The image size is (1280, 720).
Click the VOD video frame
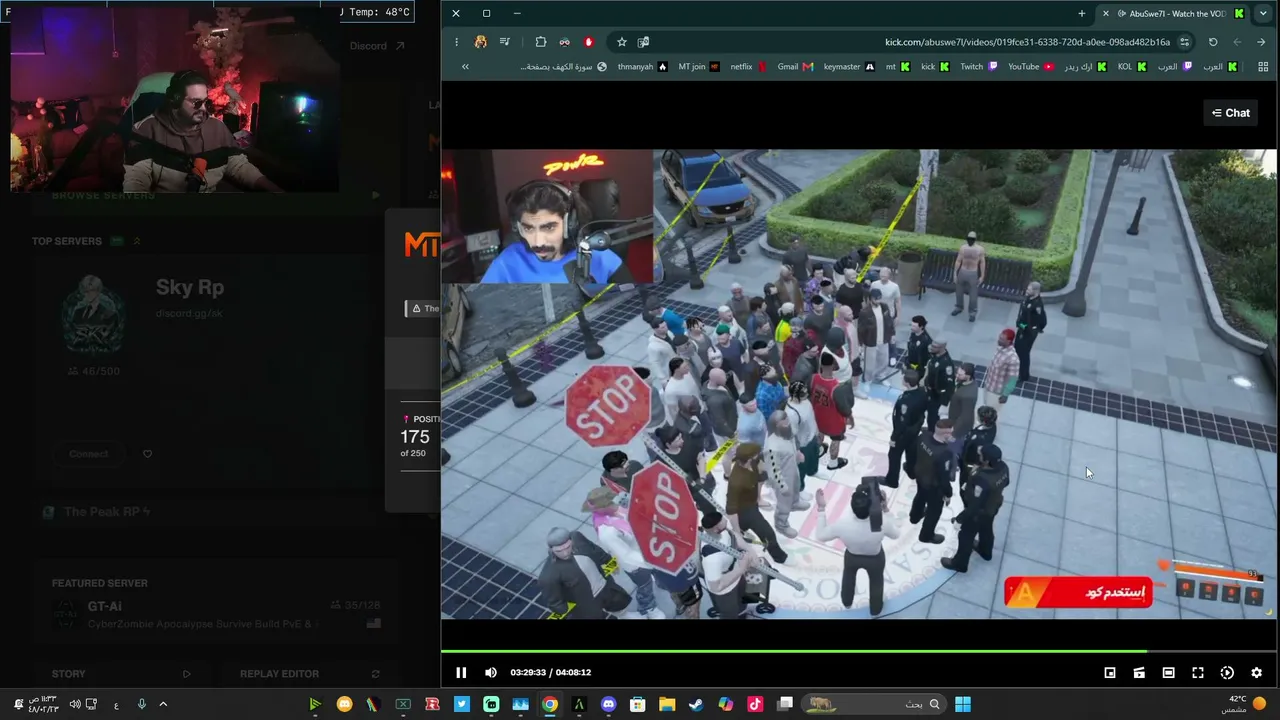[858, 384]
